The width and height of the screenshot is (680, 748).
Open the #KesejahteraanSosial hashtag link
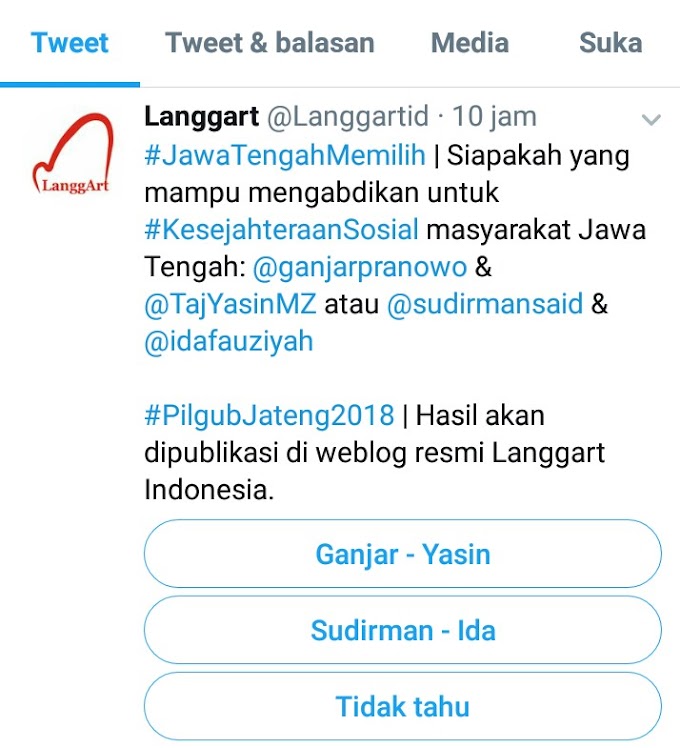(282, 229)
